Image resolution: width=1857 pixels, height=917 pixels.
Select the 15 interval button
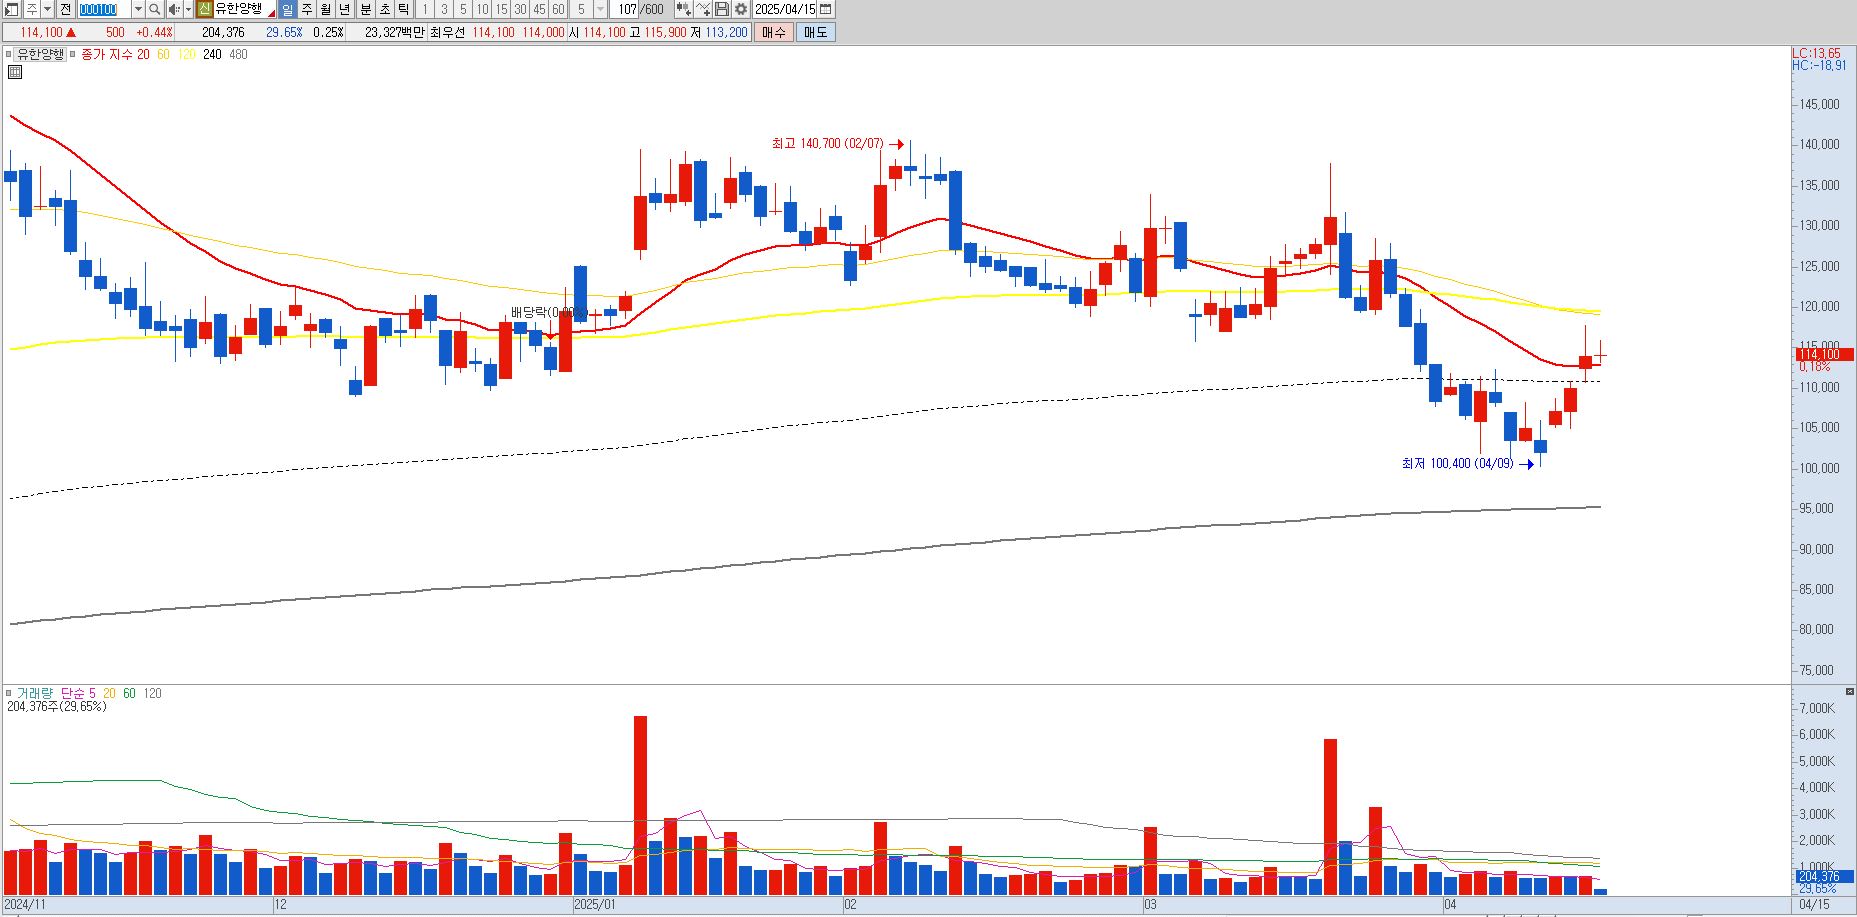tap(501, 9)
